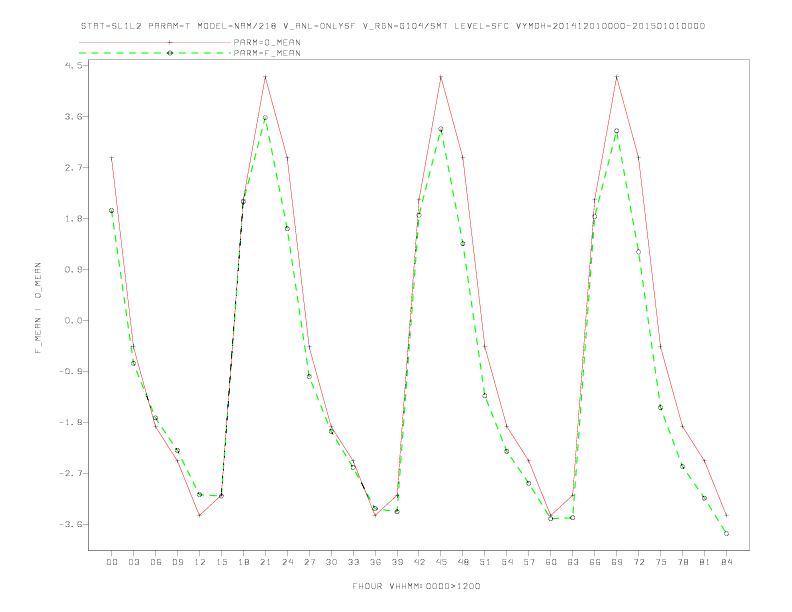
Task: Click the 51 forecast hour tick label
Action: tap(485, 562)
